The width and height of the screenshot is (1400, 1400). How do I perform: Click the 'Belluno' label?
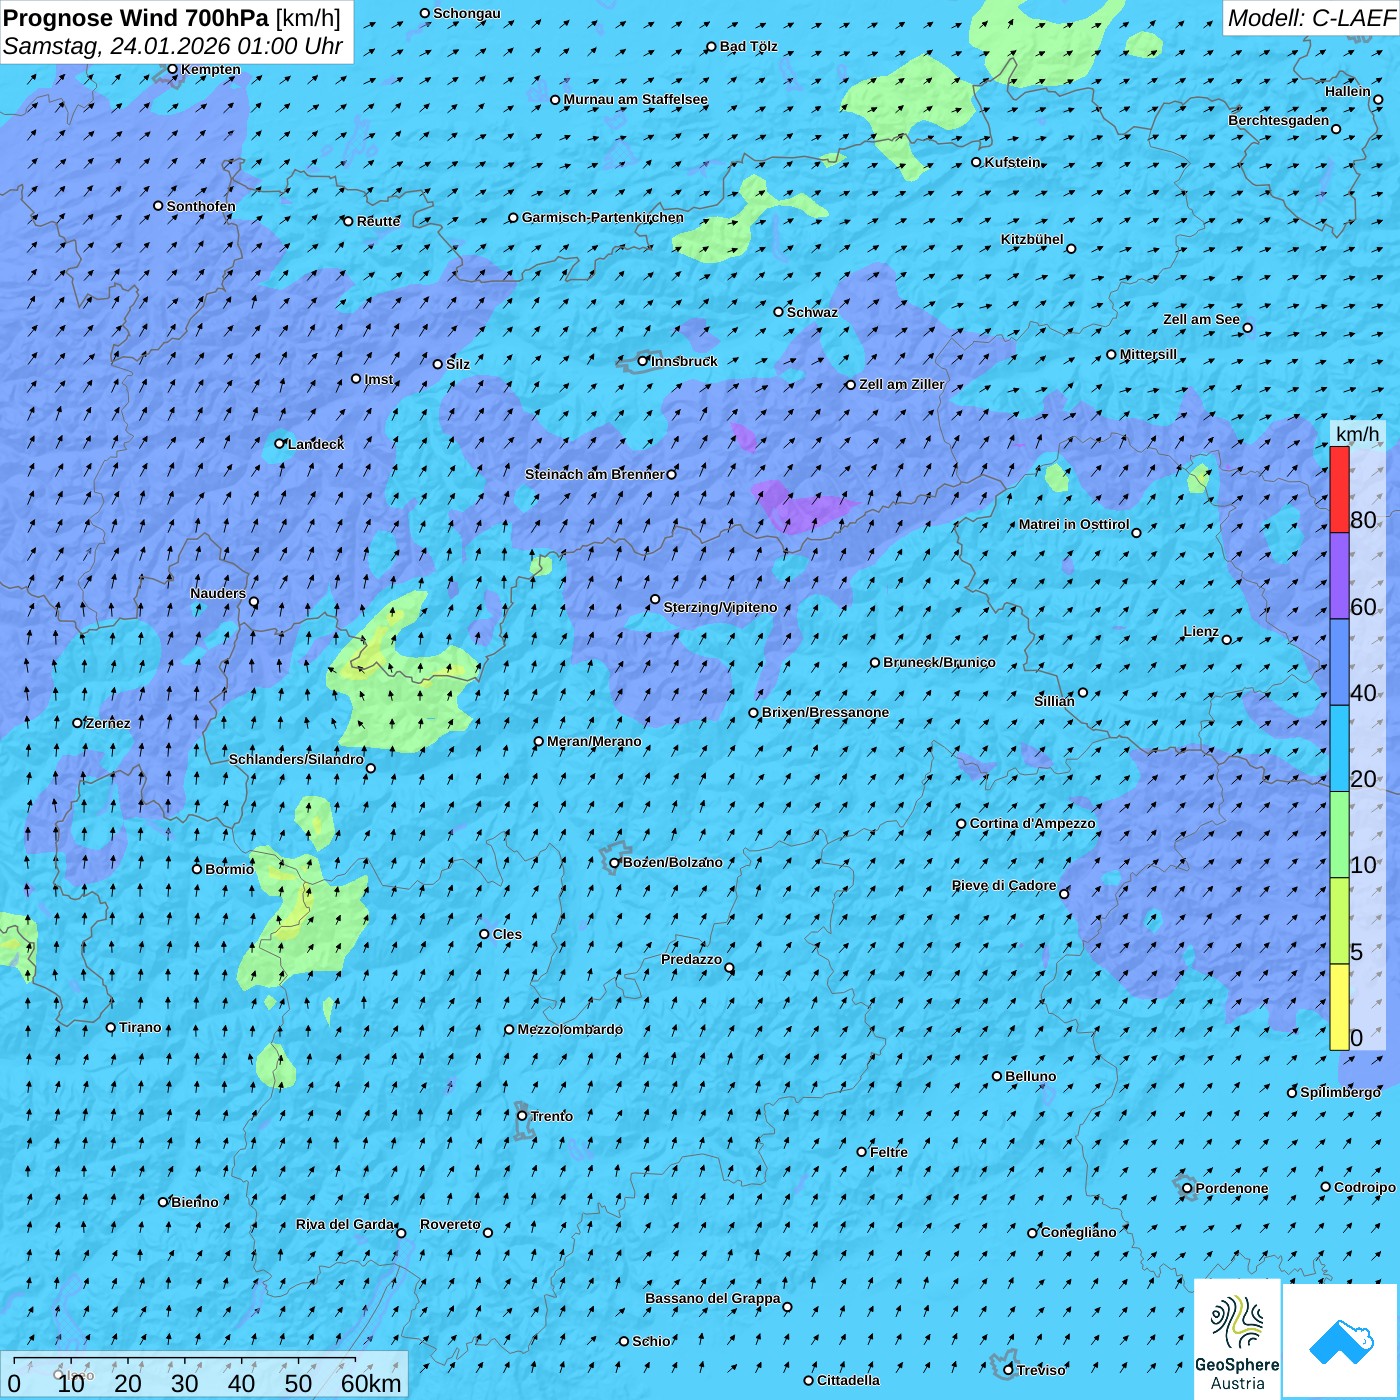(1030, 1076)
